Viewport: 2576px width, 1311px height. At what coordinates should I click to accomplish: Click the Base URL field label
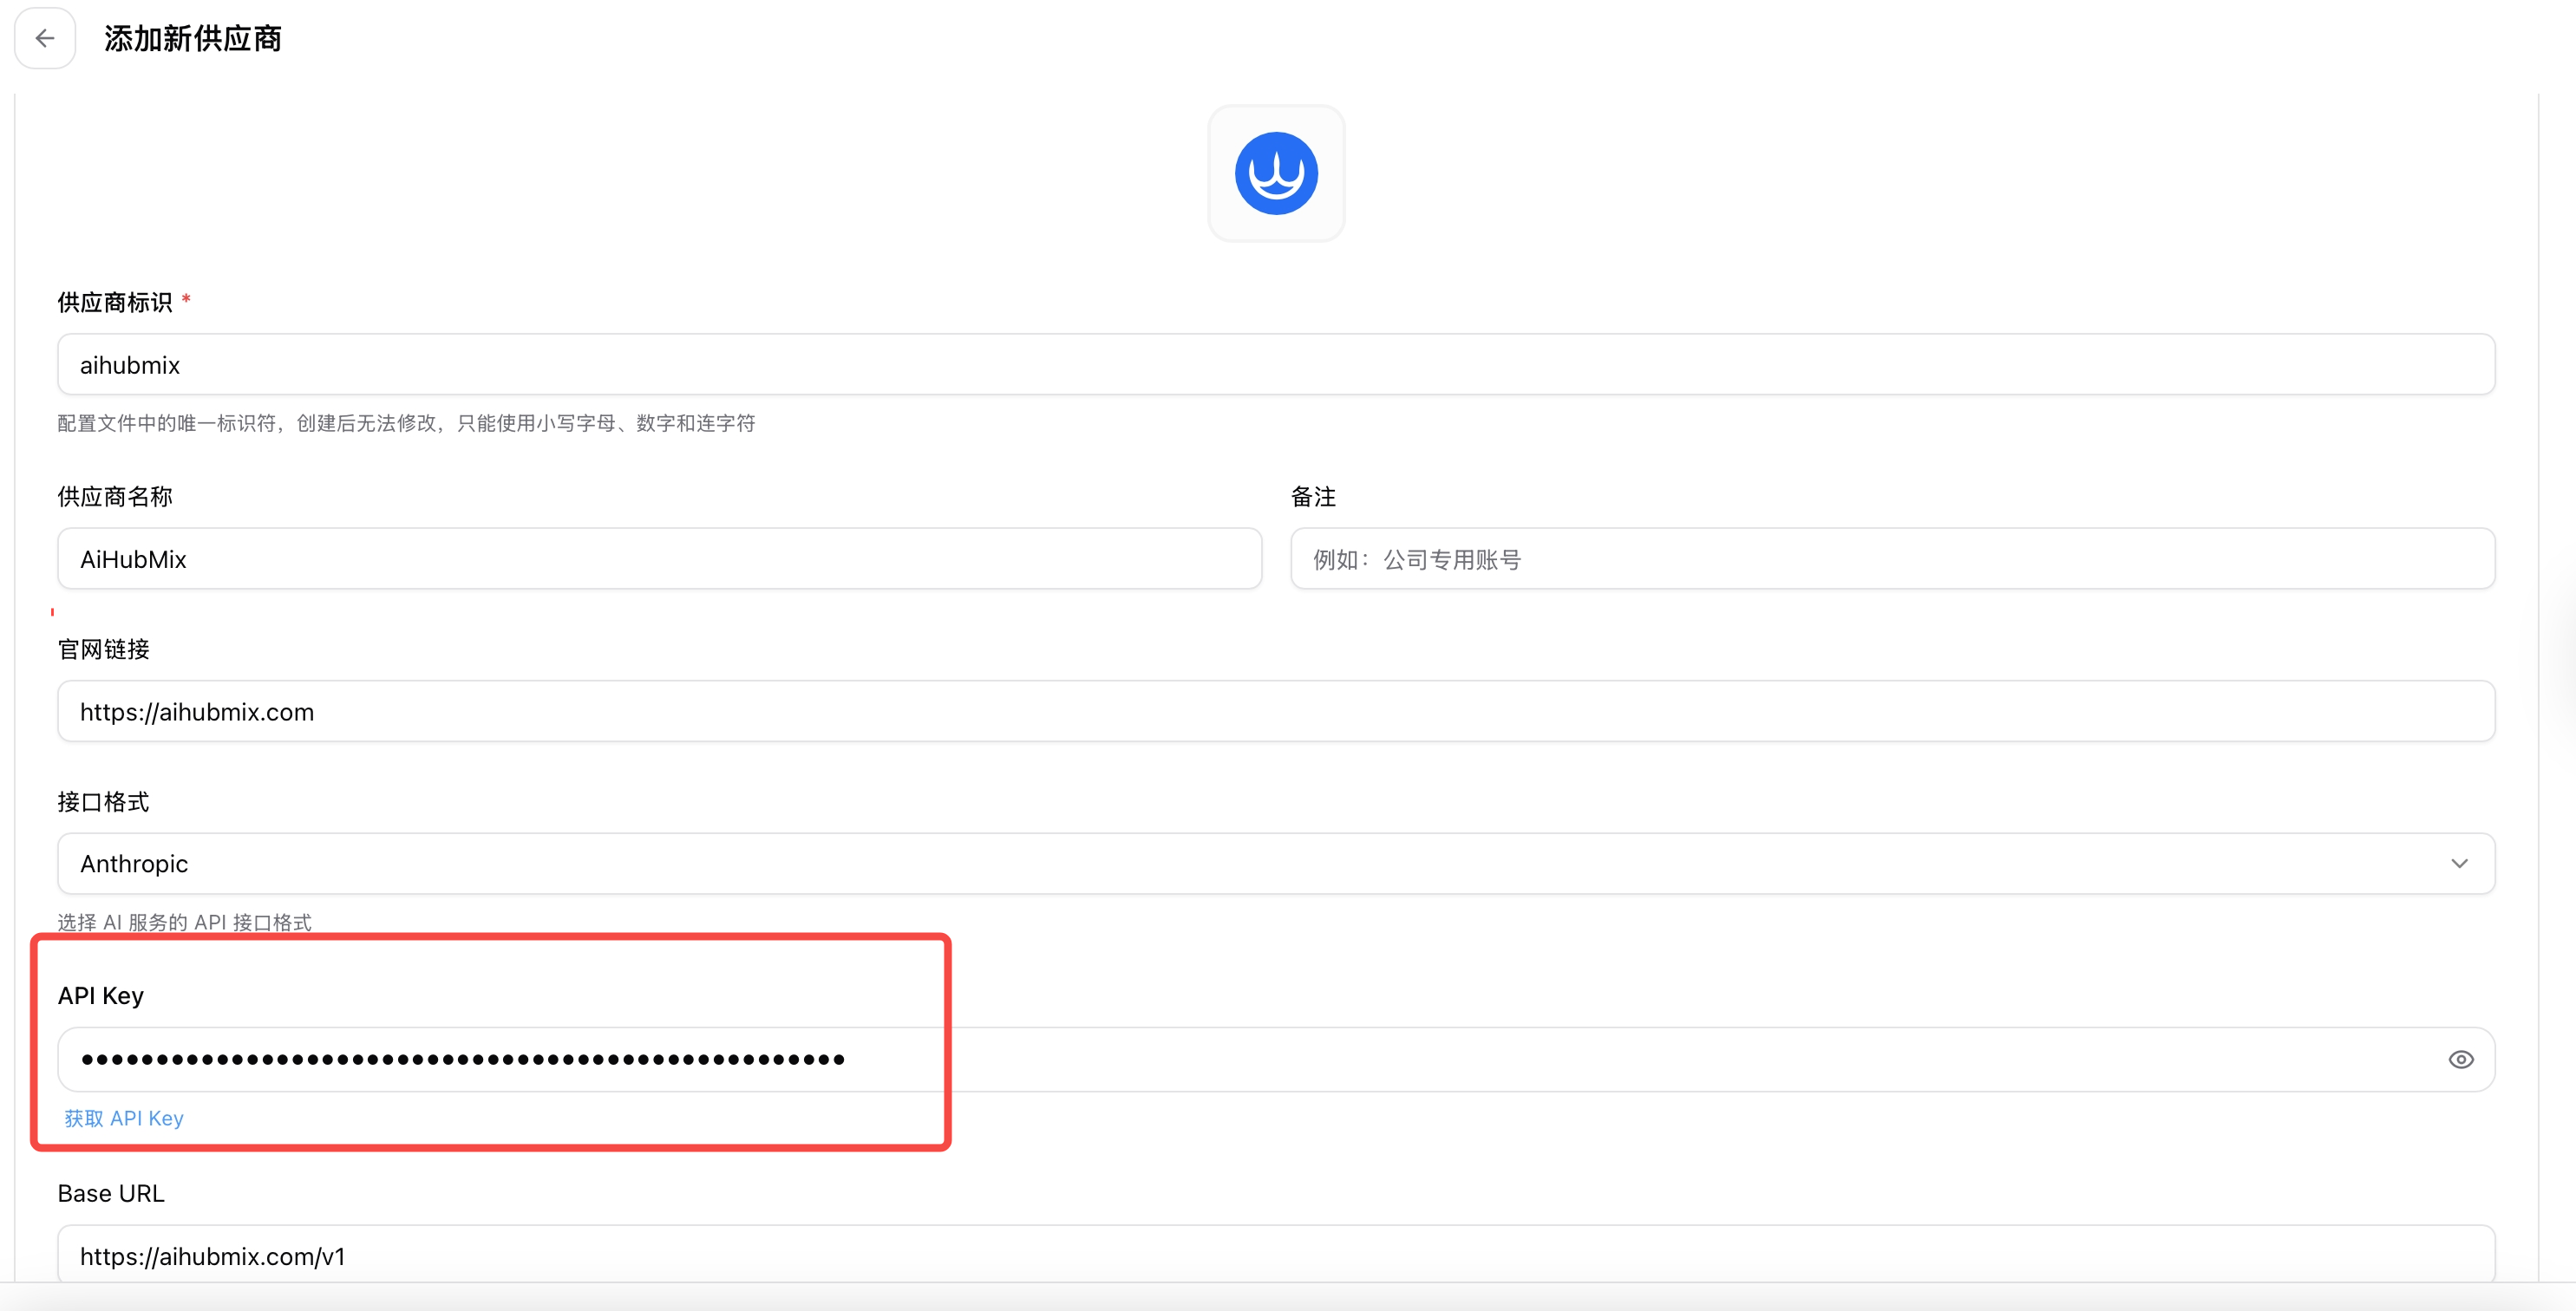[x=111, y=1193]
